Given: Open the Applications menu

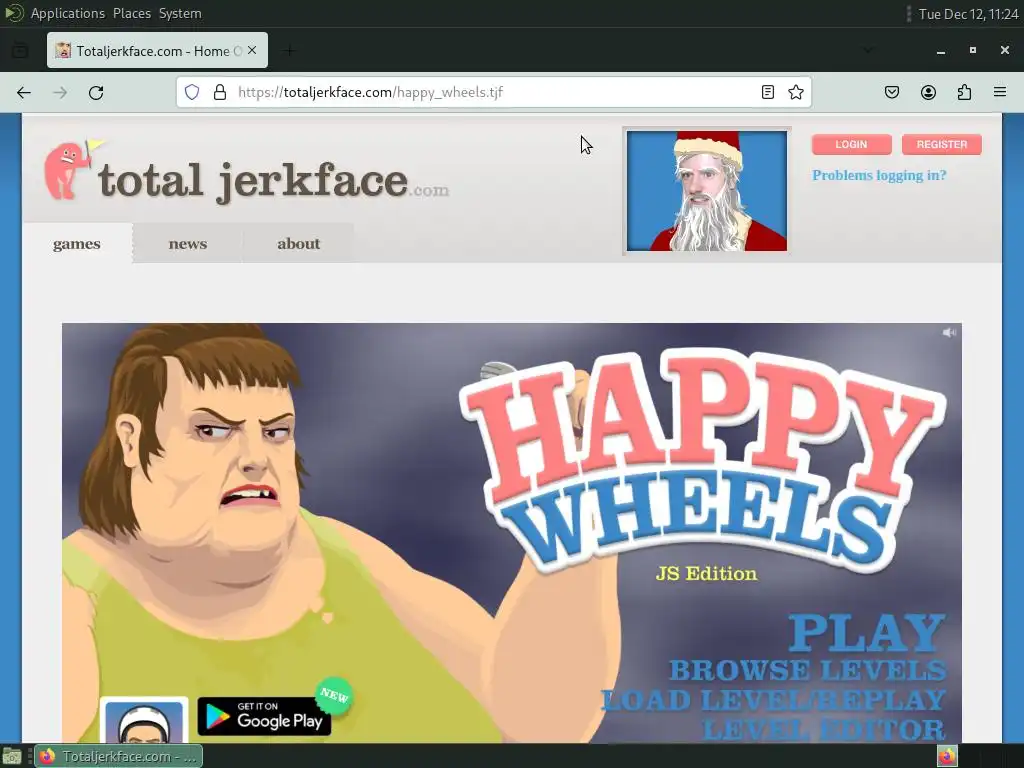Looking at the screenshot, I should click(68, 13).
